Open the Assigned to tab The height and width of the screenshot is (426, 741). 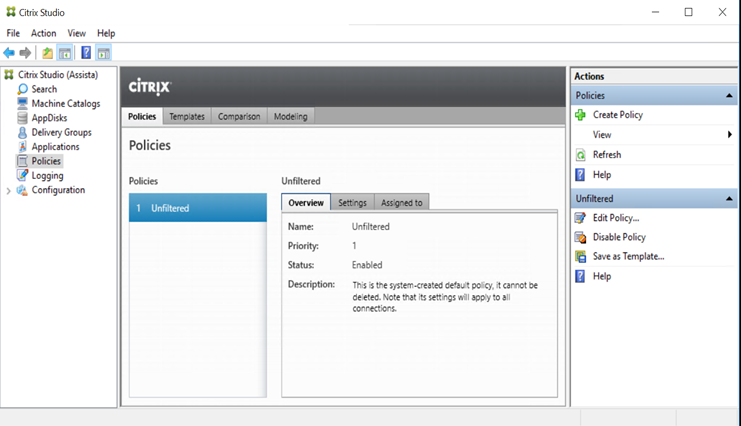[x=402, y=202]
